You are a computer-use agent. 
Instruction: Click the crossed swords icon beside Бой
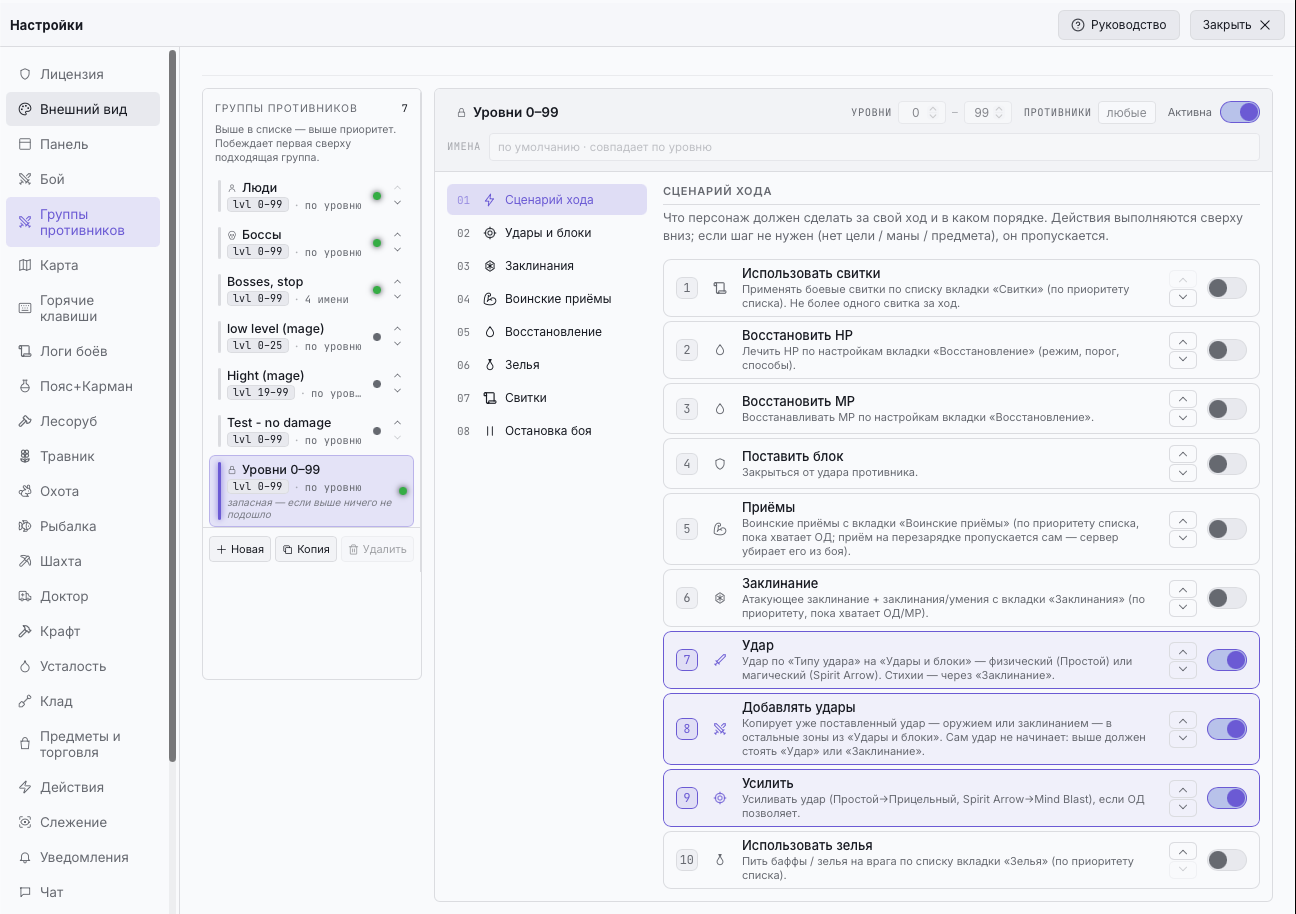click(25, 179)
